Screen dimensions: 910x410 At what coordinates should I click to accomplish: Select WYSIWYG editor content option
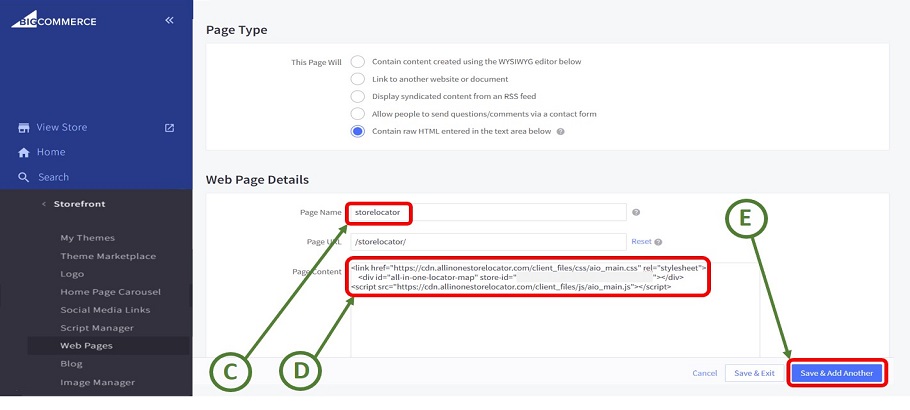coord(358,62)
